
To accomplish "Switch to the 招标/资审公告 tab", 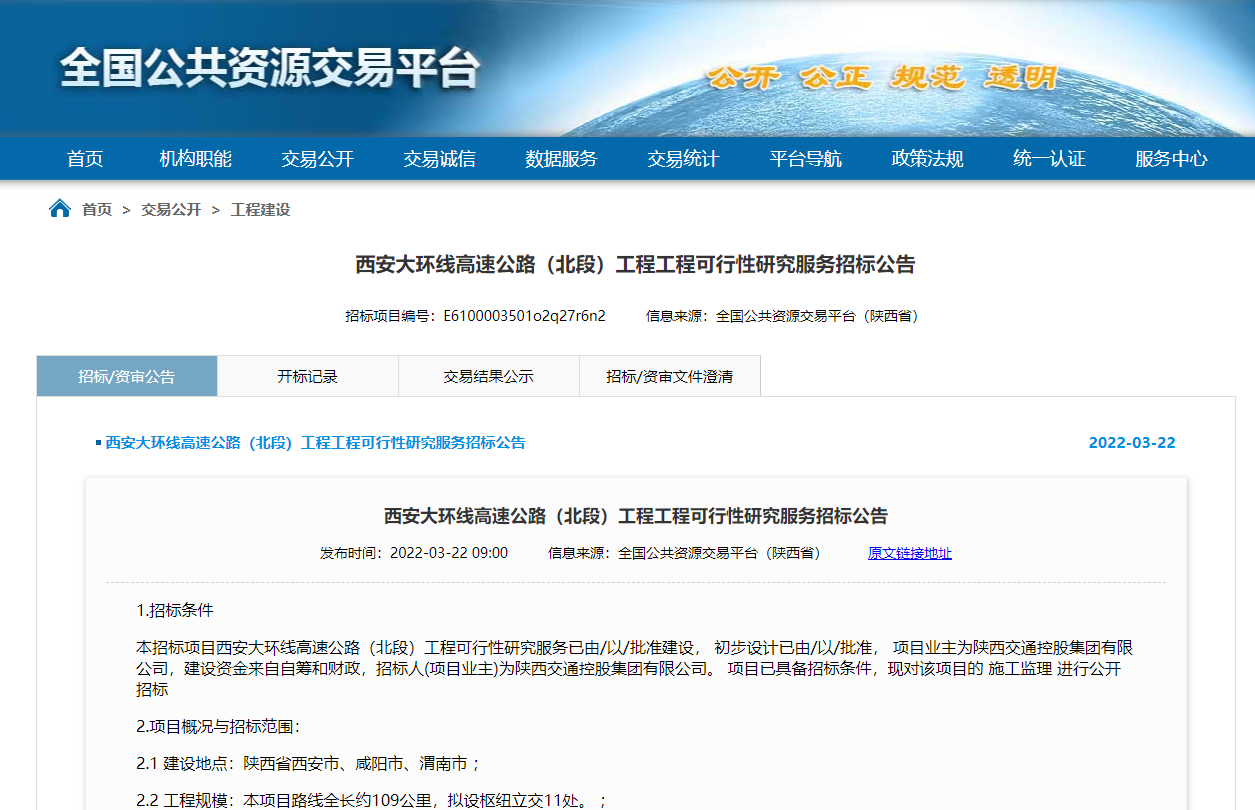I will (x=127, y=377).
